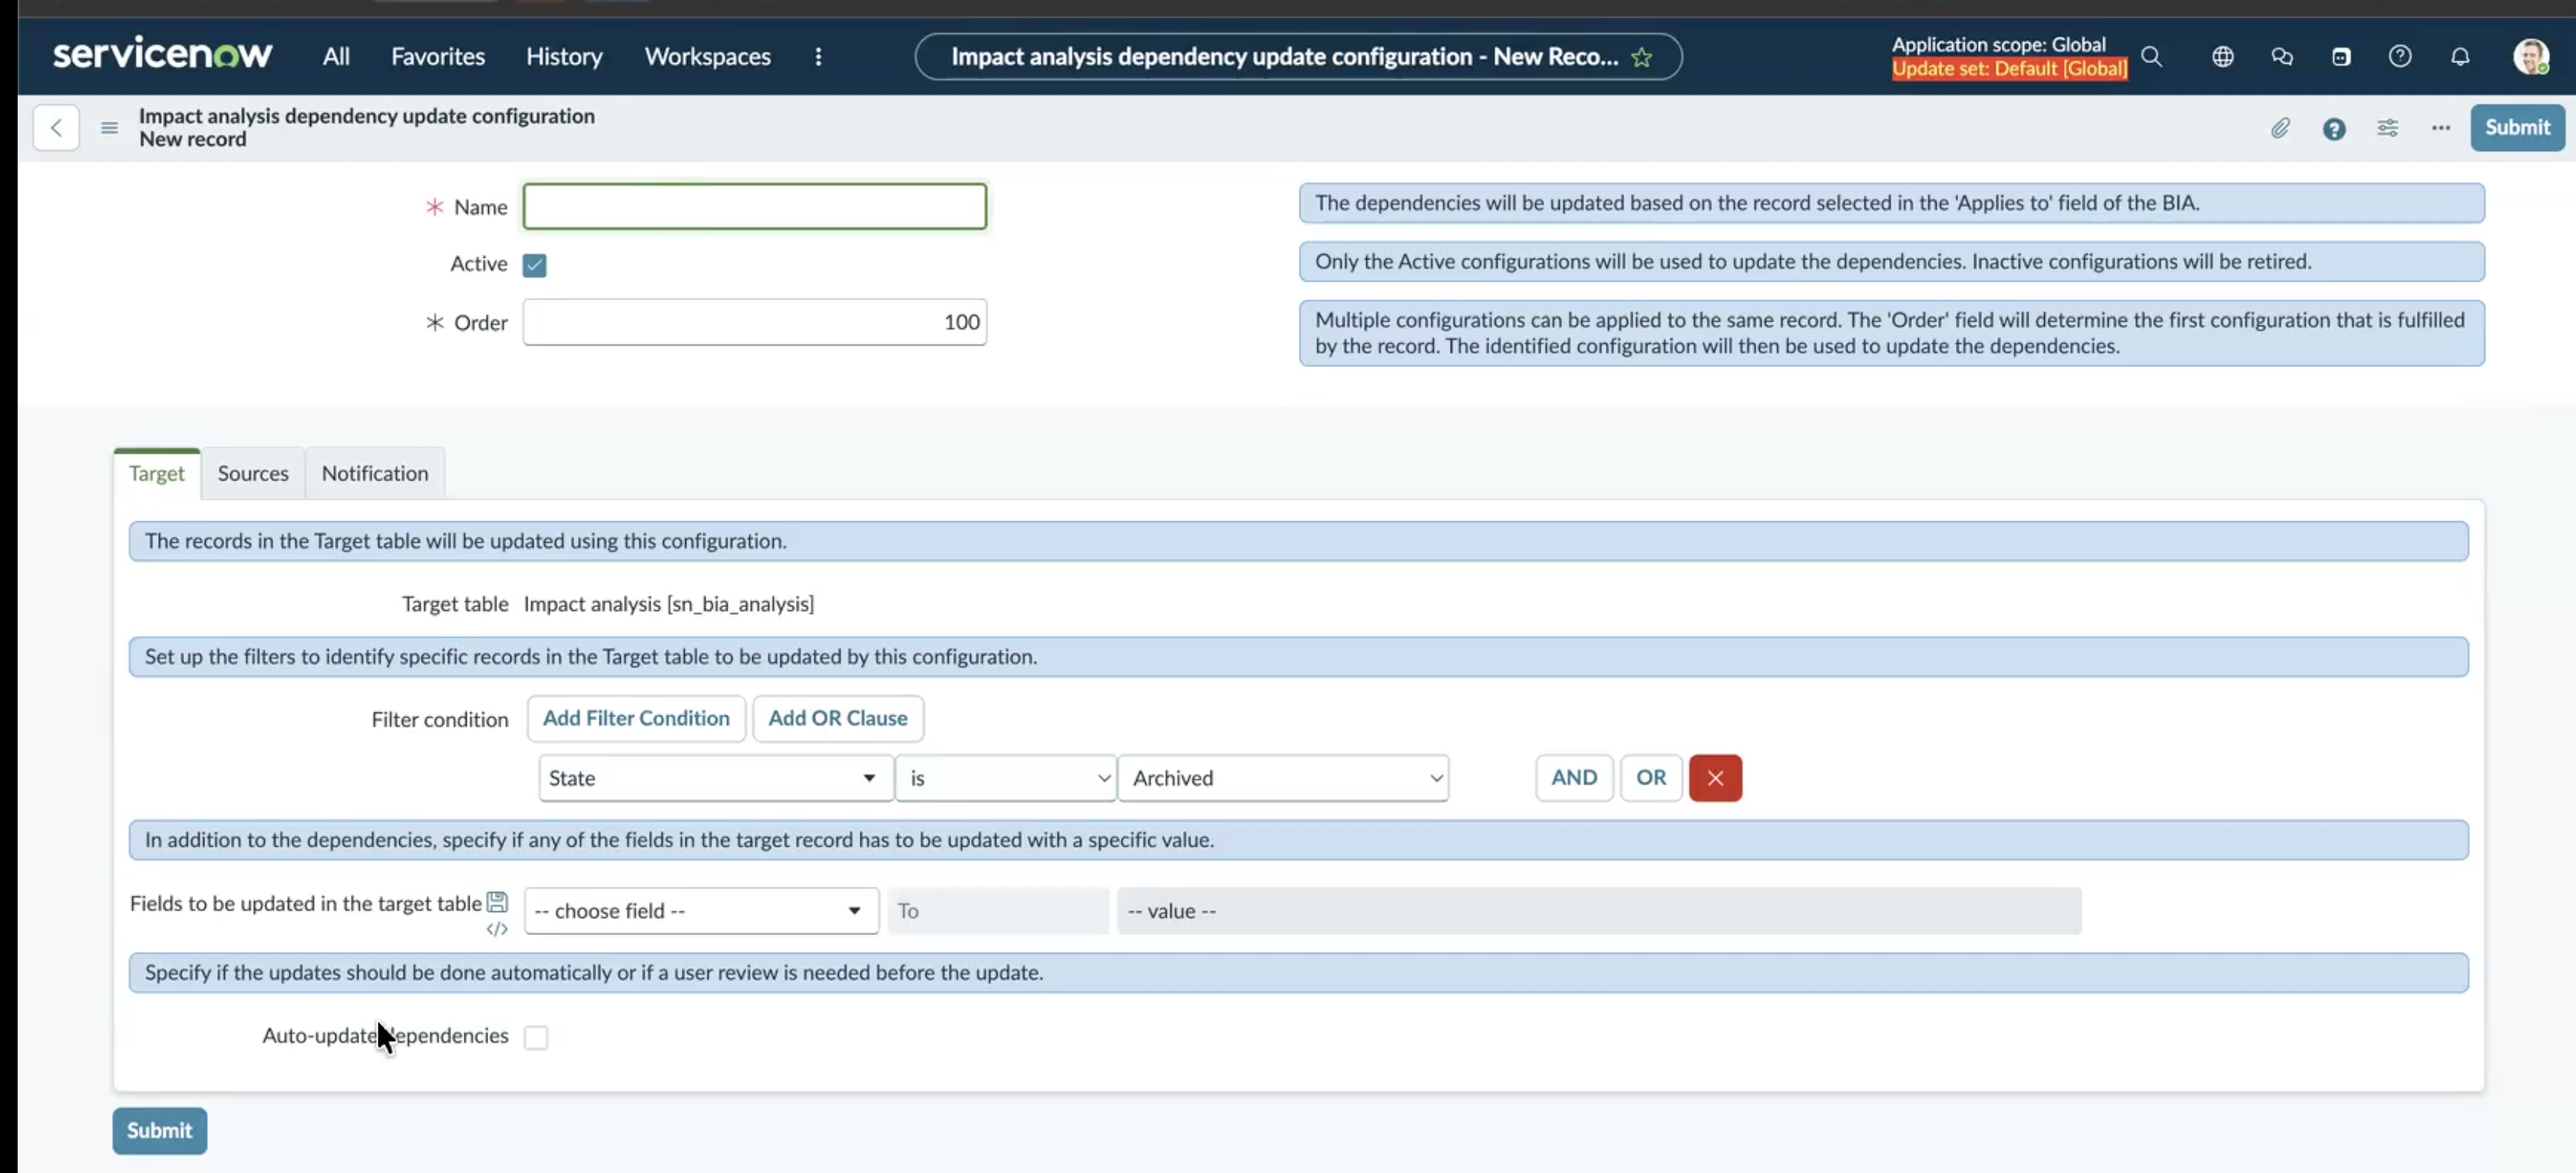This screenshot has height=1173, width=2576.
Task: Open the form help question icon
Action: pyautogui.click(x=2333, y=129)
